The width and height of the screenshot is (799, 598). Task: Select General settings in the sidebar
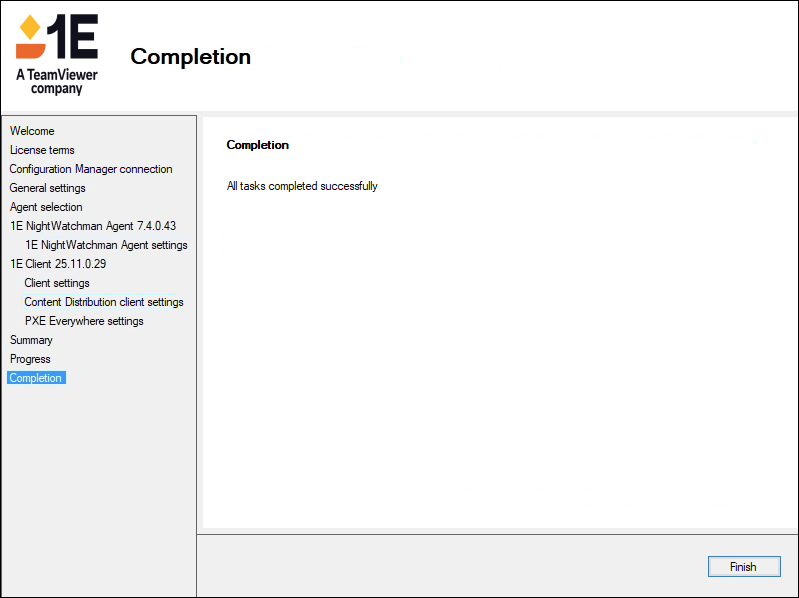[x=48, y=188]
